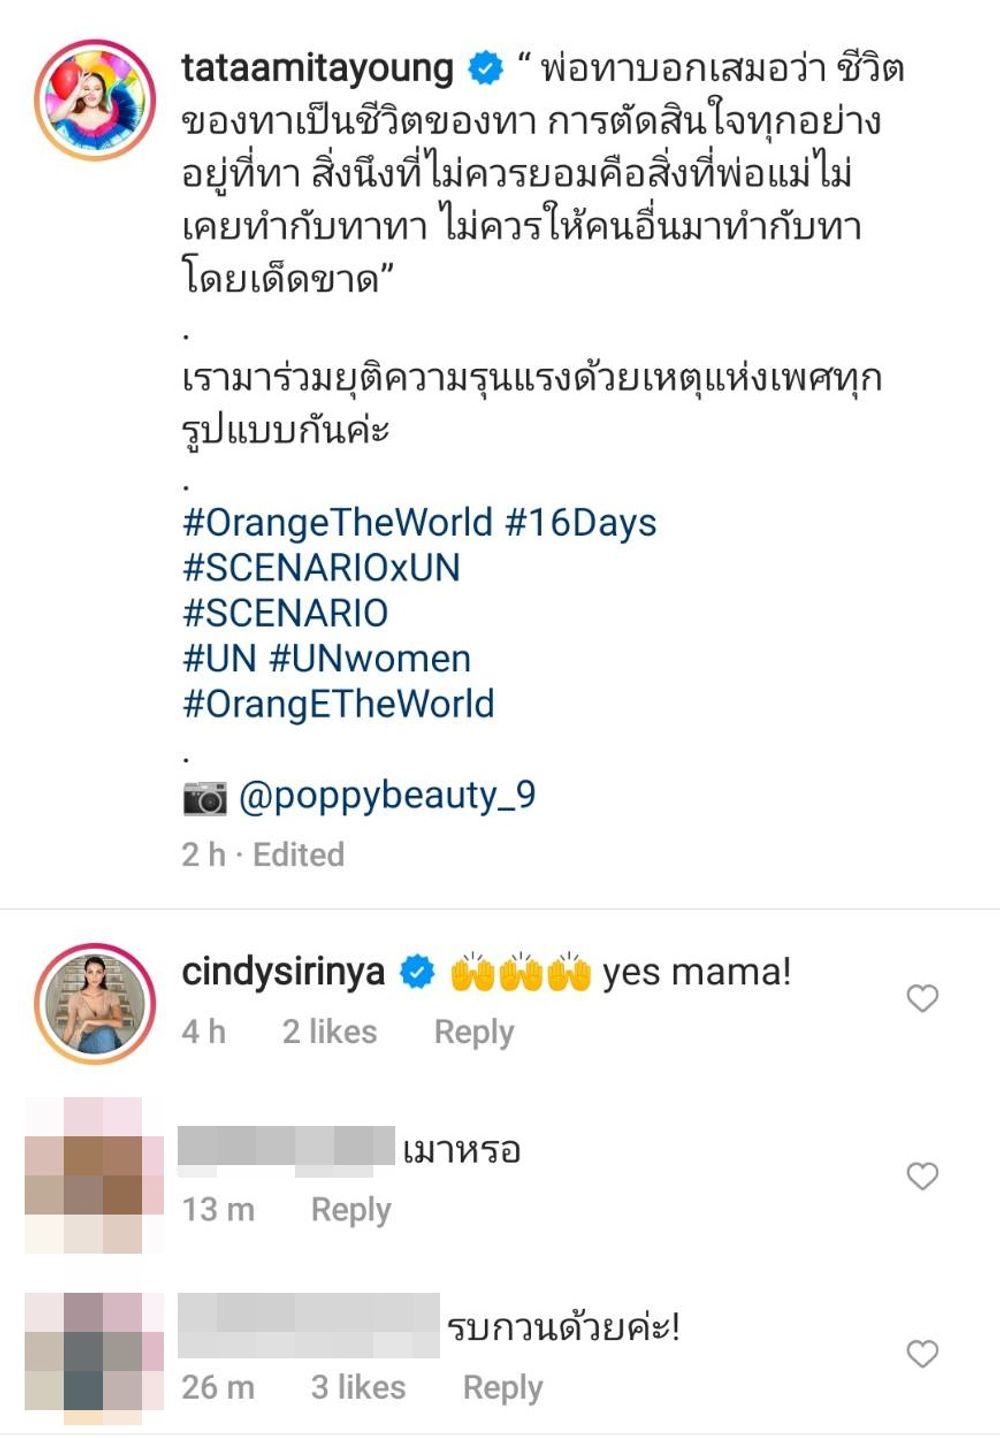Image resolution: width=1000 pixels, height=1438 pixels.
Task: Open the #SCENARIOxUN hashtag
Action: 322,568
